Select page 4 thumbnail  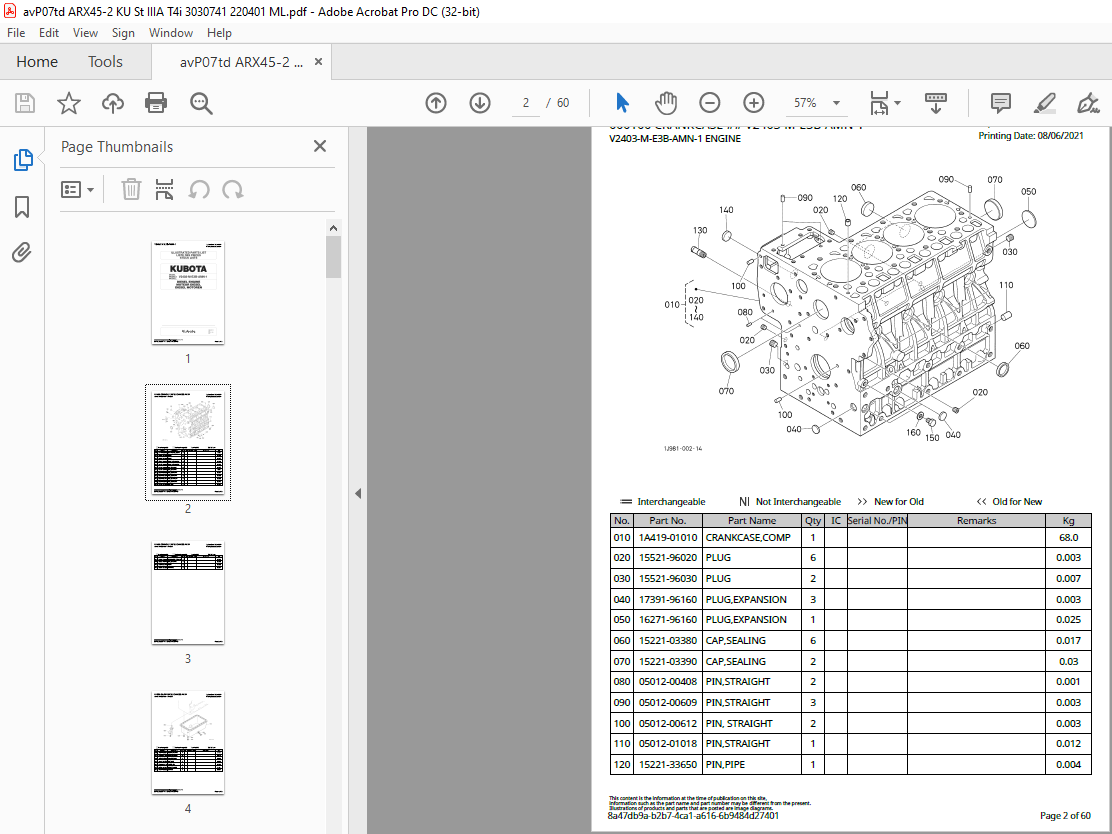[x=188, y=743]
